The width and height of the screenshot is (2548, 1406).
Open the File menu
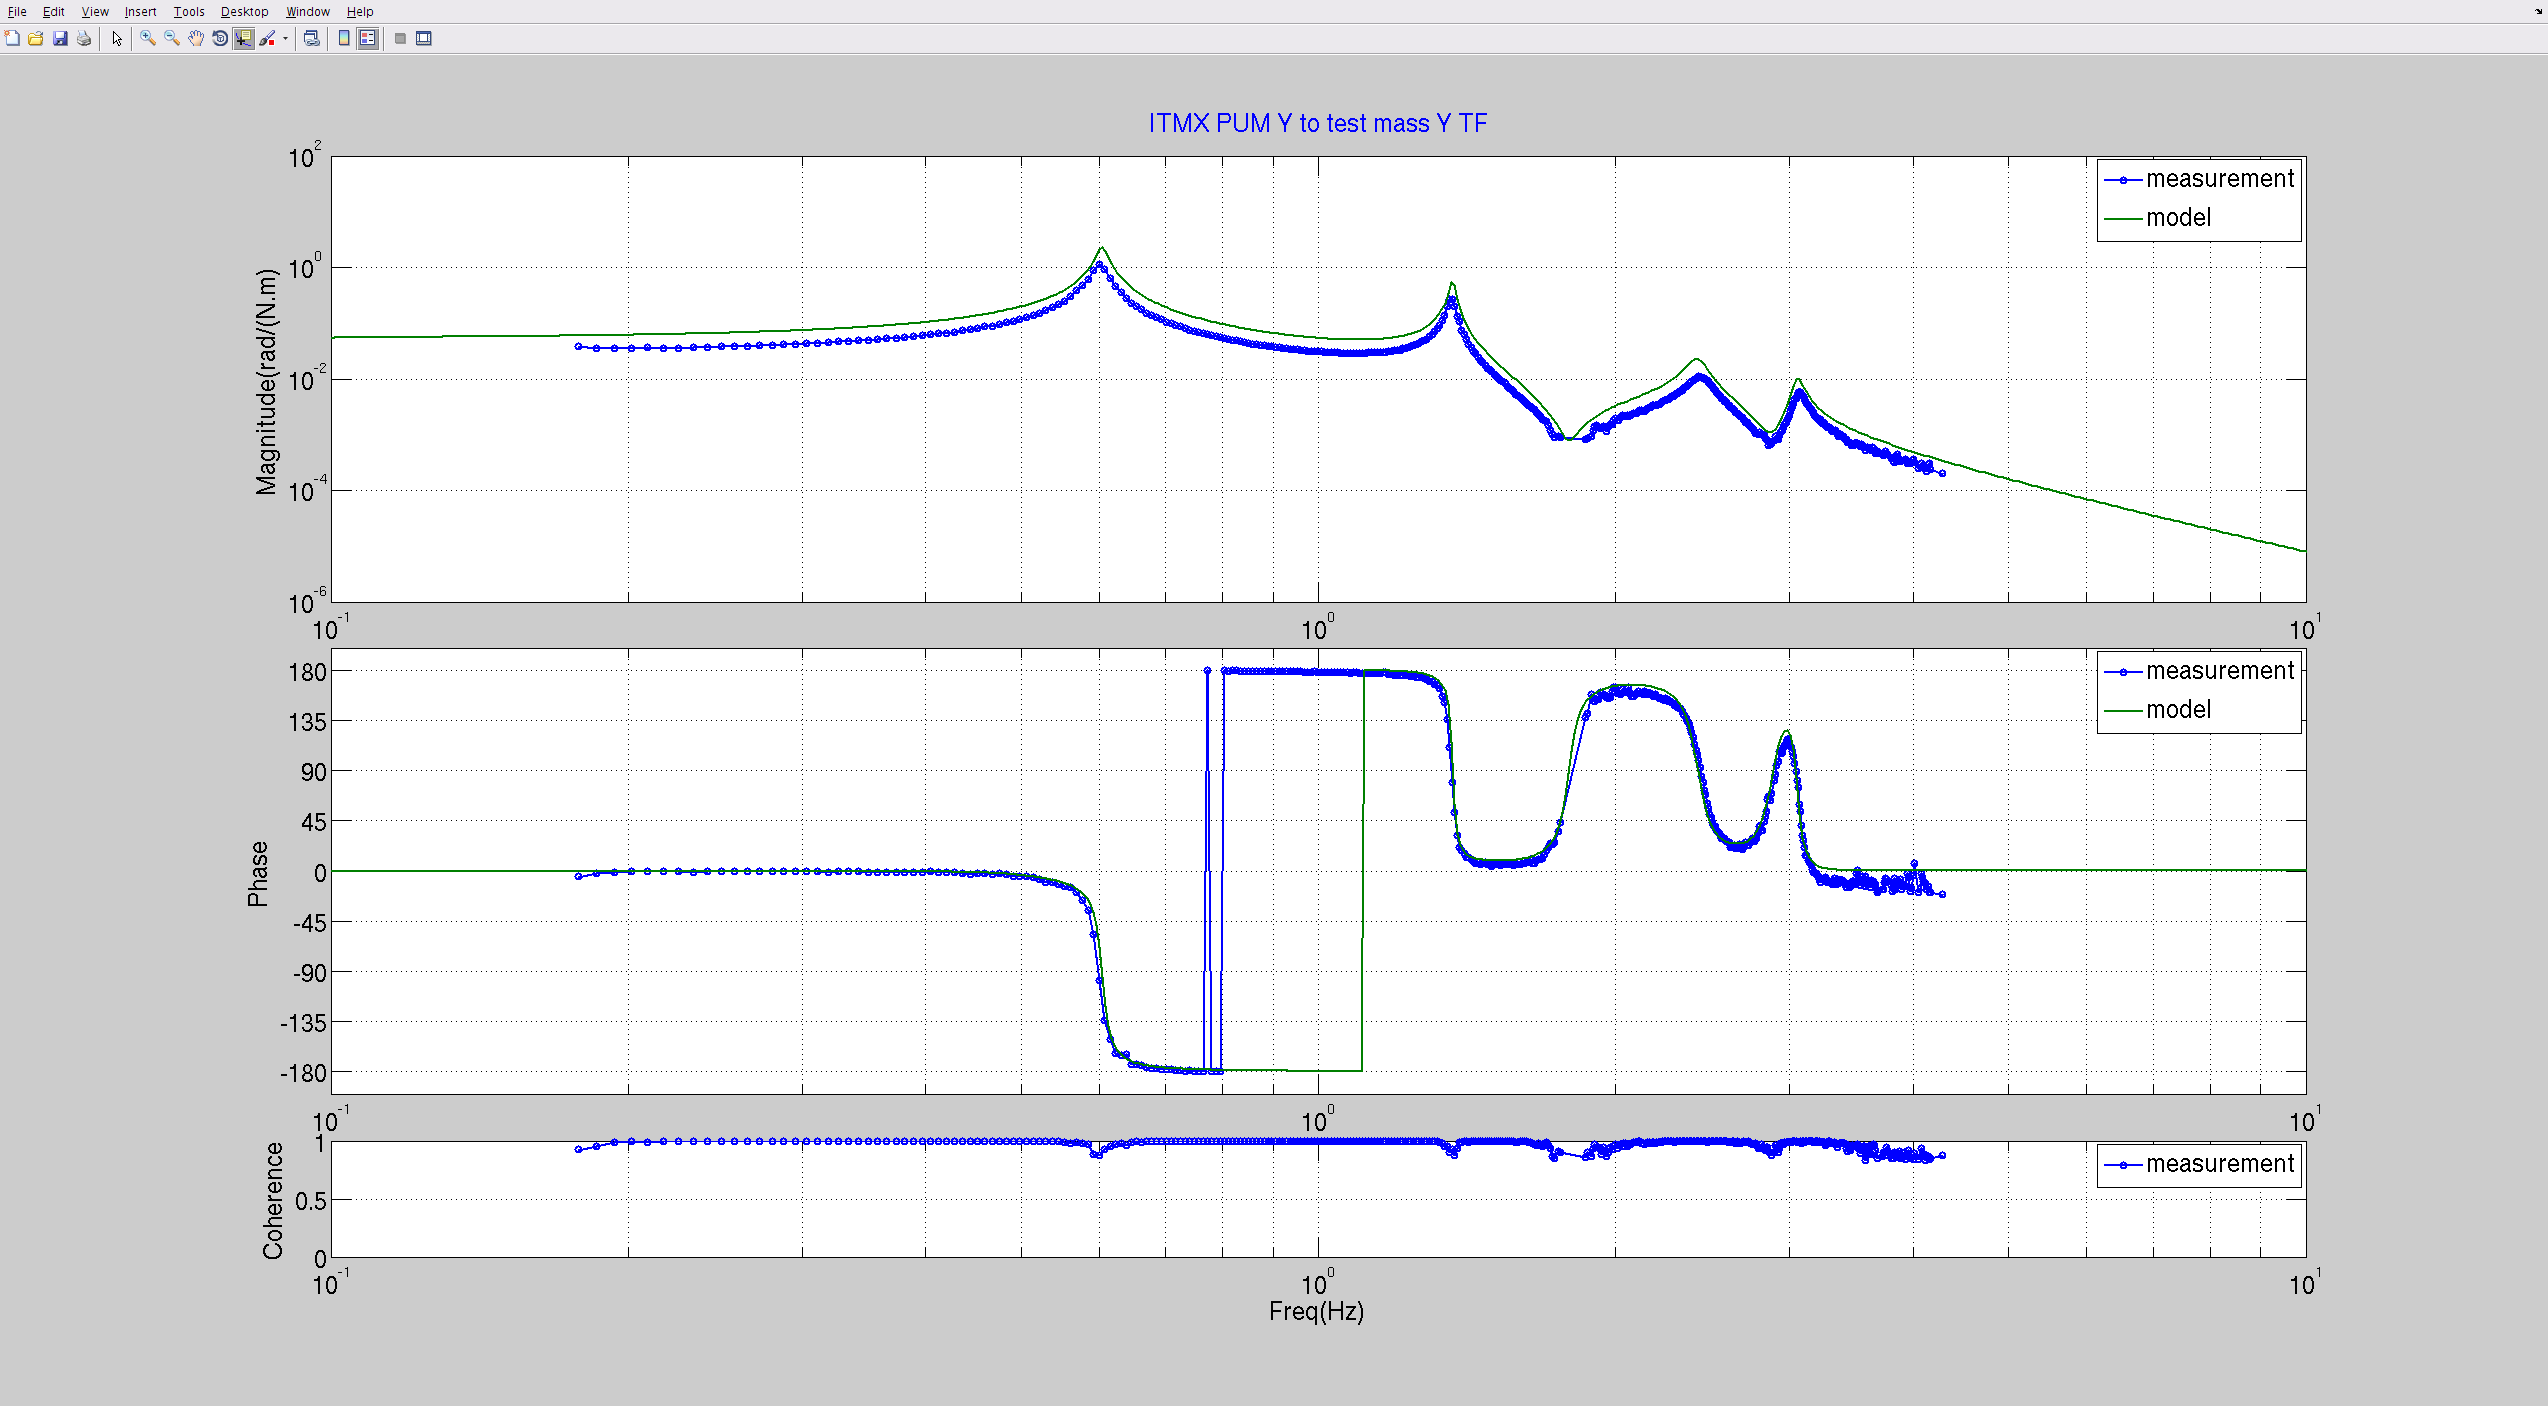(17, 12)
